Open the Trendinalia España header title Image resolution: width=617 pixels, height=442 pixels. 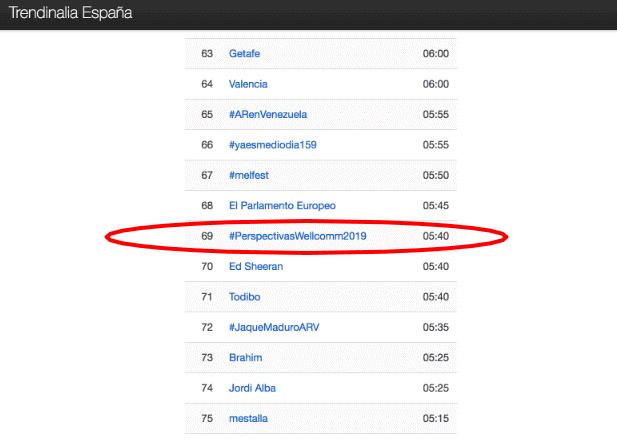click(x=70, y=13)
